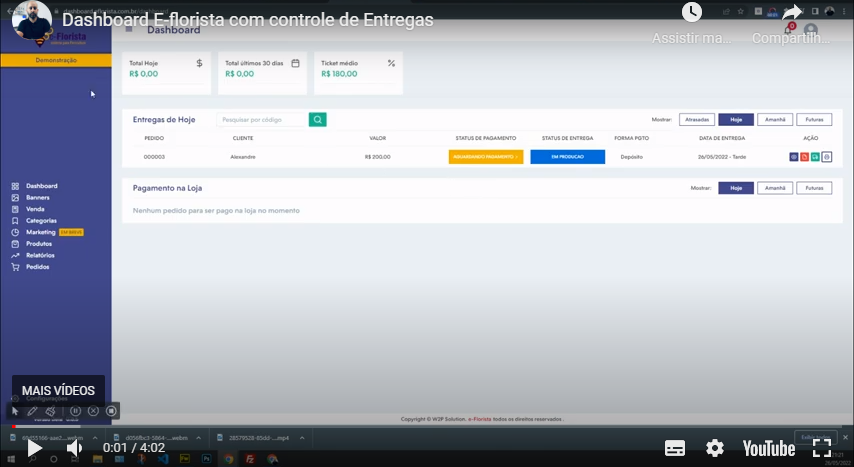This screenshot has width=854, height=467.
Task: Click the hamburger menu next to the Dashboard heading
Action: 129,29
